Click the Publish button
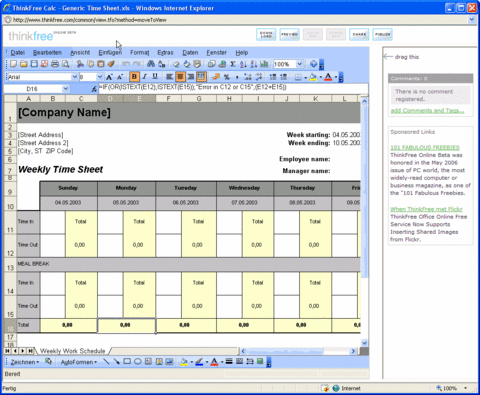This screenshot has height=395, width=480. coord(382,34)
